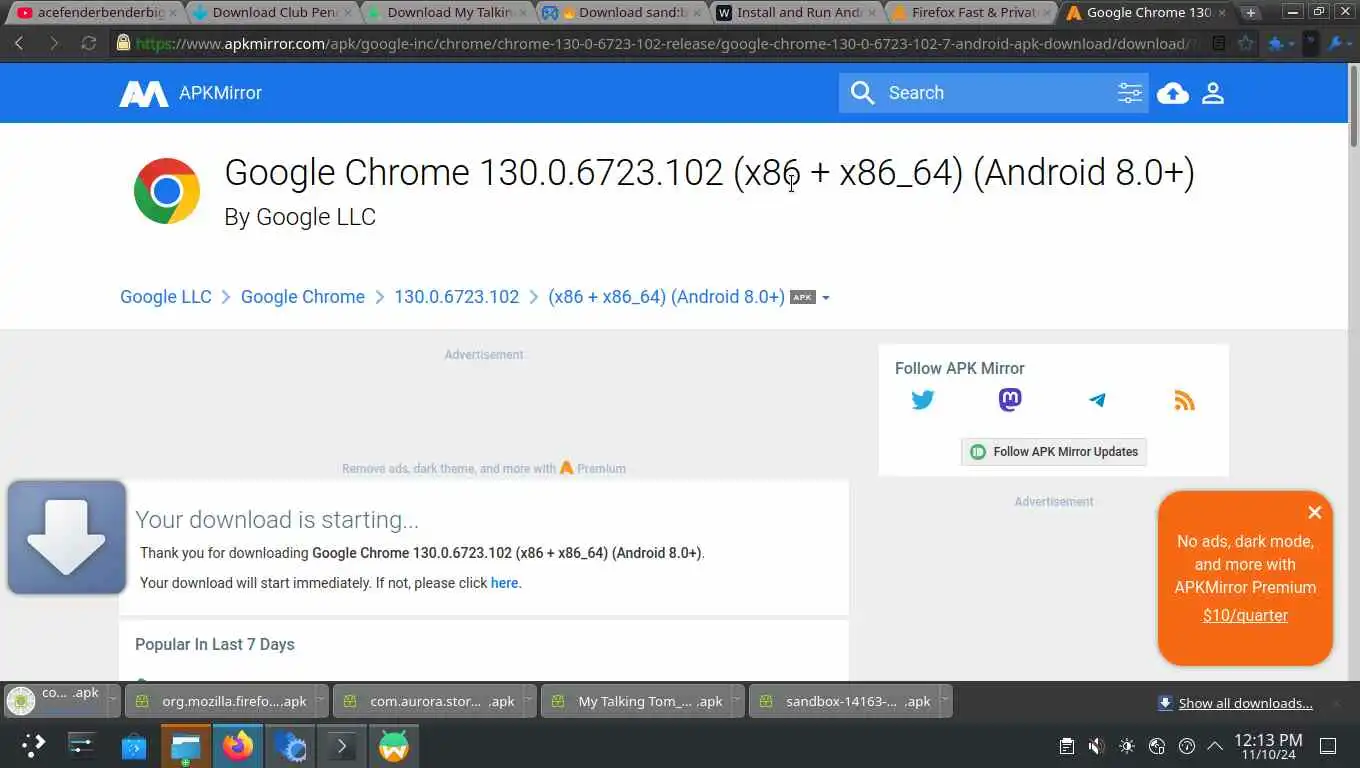The height and width of the screenshot is (768, 1360).
Task: Click the search input field
Action: pyautogui.click(x=995, y=93)
